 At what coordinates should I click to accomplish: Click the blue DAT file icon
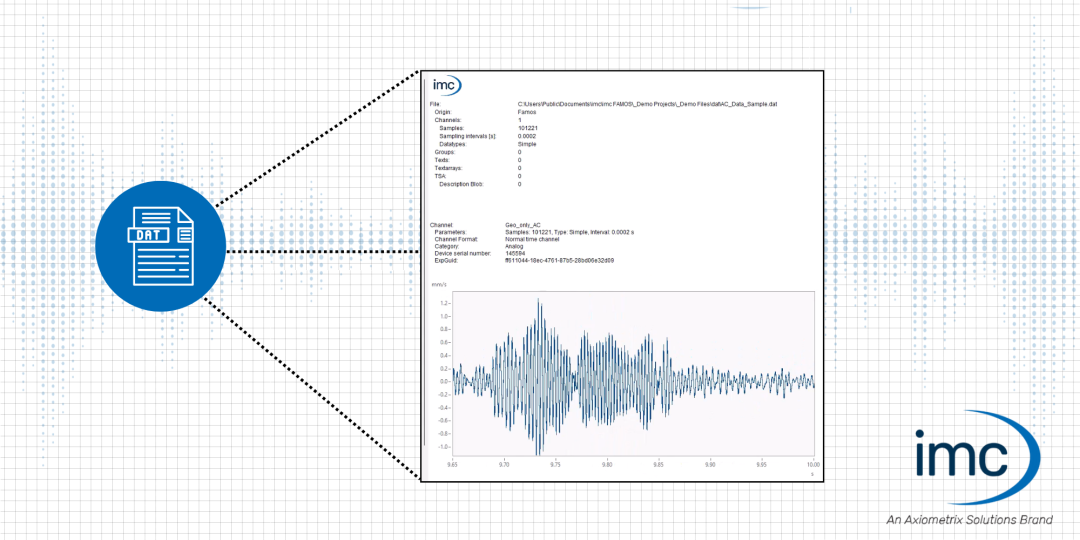160,245
